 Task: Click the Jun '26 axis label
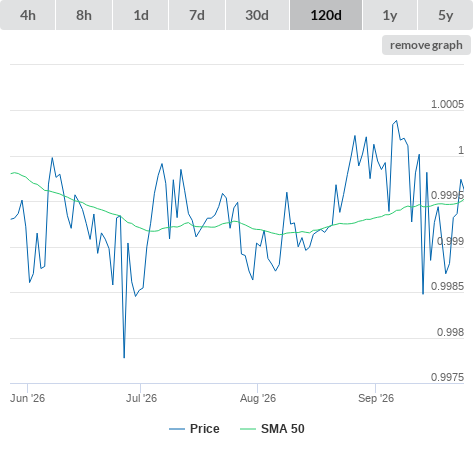27,398
